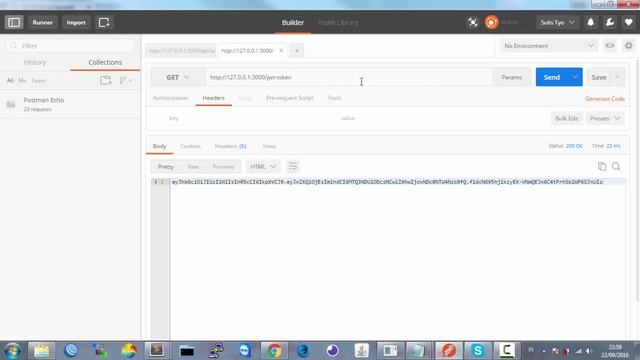The height and width of the screenshot is (360, 640).
Task: Click the Params button
Action: pyautogui.click(x=511, y=77)
